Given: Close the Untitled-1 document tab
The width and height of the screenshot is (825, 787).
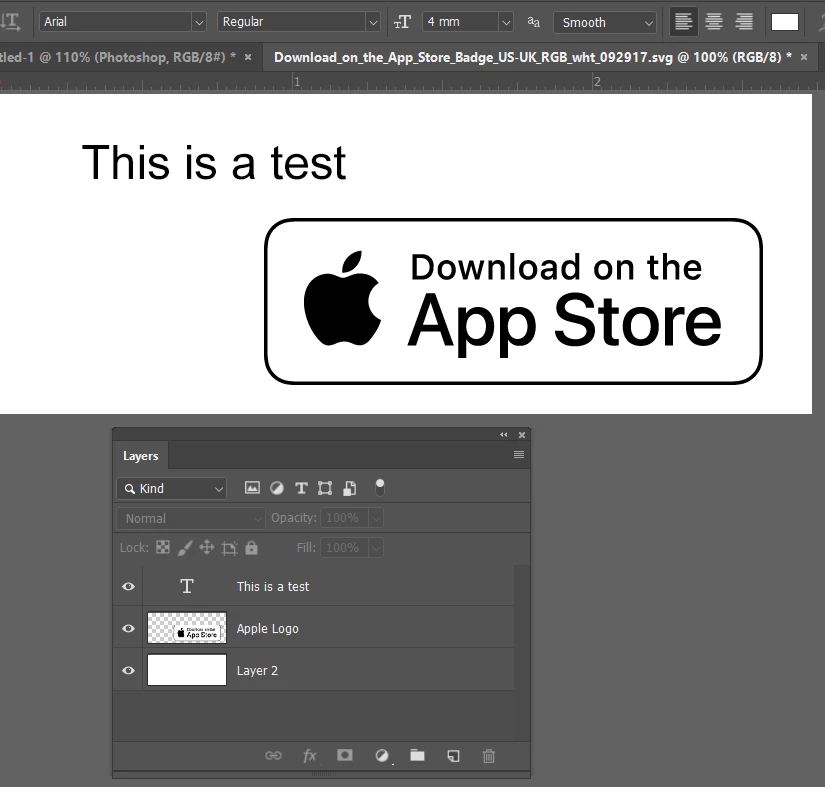Looking at the screenshot, I should pyautogui.click(x=248, y=57).
